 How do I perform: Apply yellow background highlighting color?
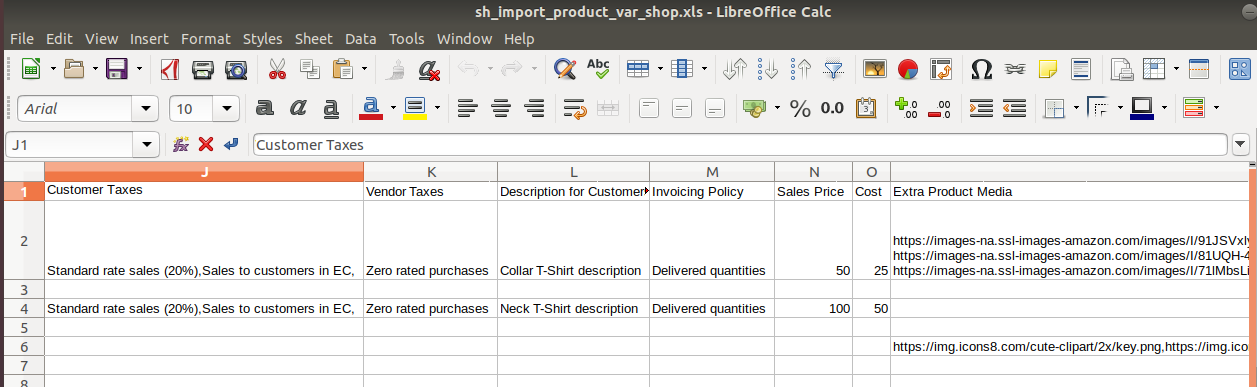coord(414,108)
